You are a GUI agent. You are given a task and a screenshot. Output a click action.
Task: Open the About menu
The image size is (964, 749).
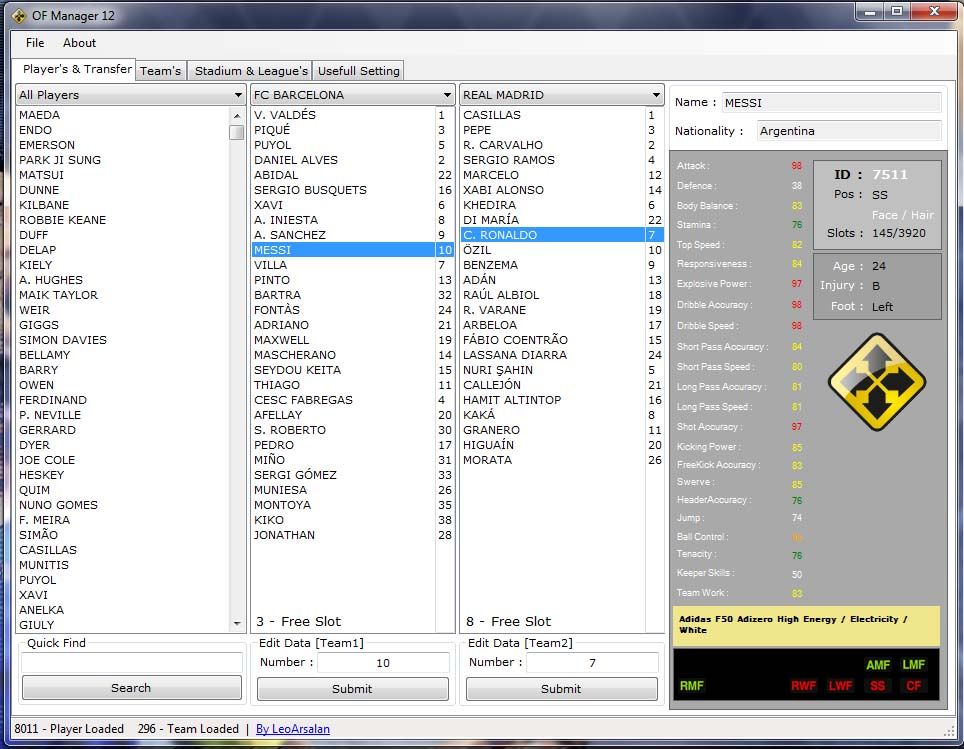click(79, 43)
